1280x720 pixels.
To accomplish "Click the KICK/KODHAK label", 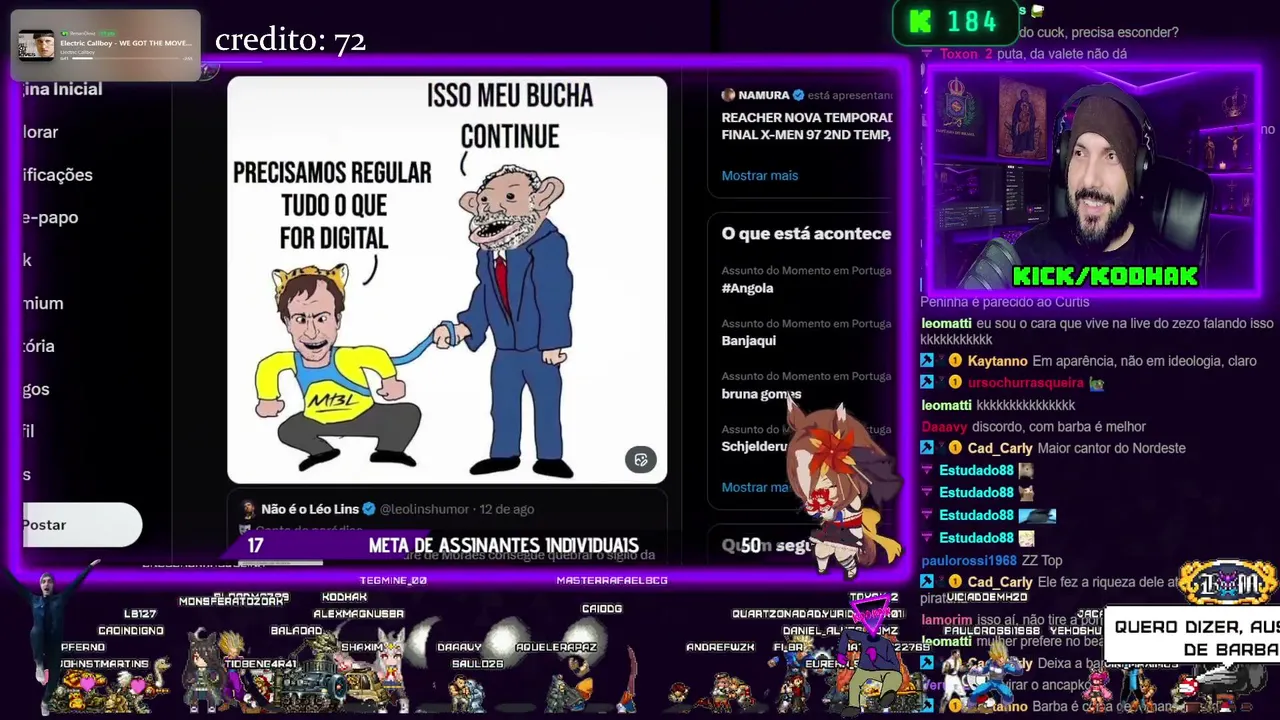I will (x=1105, y=277).
